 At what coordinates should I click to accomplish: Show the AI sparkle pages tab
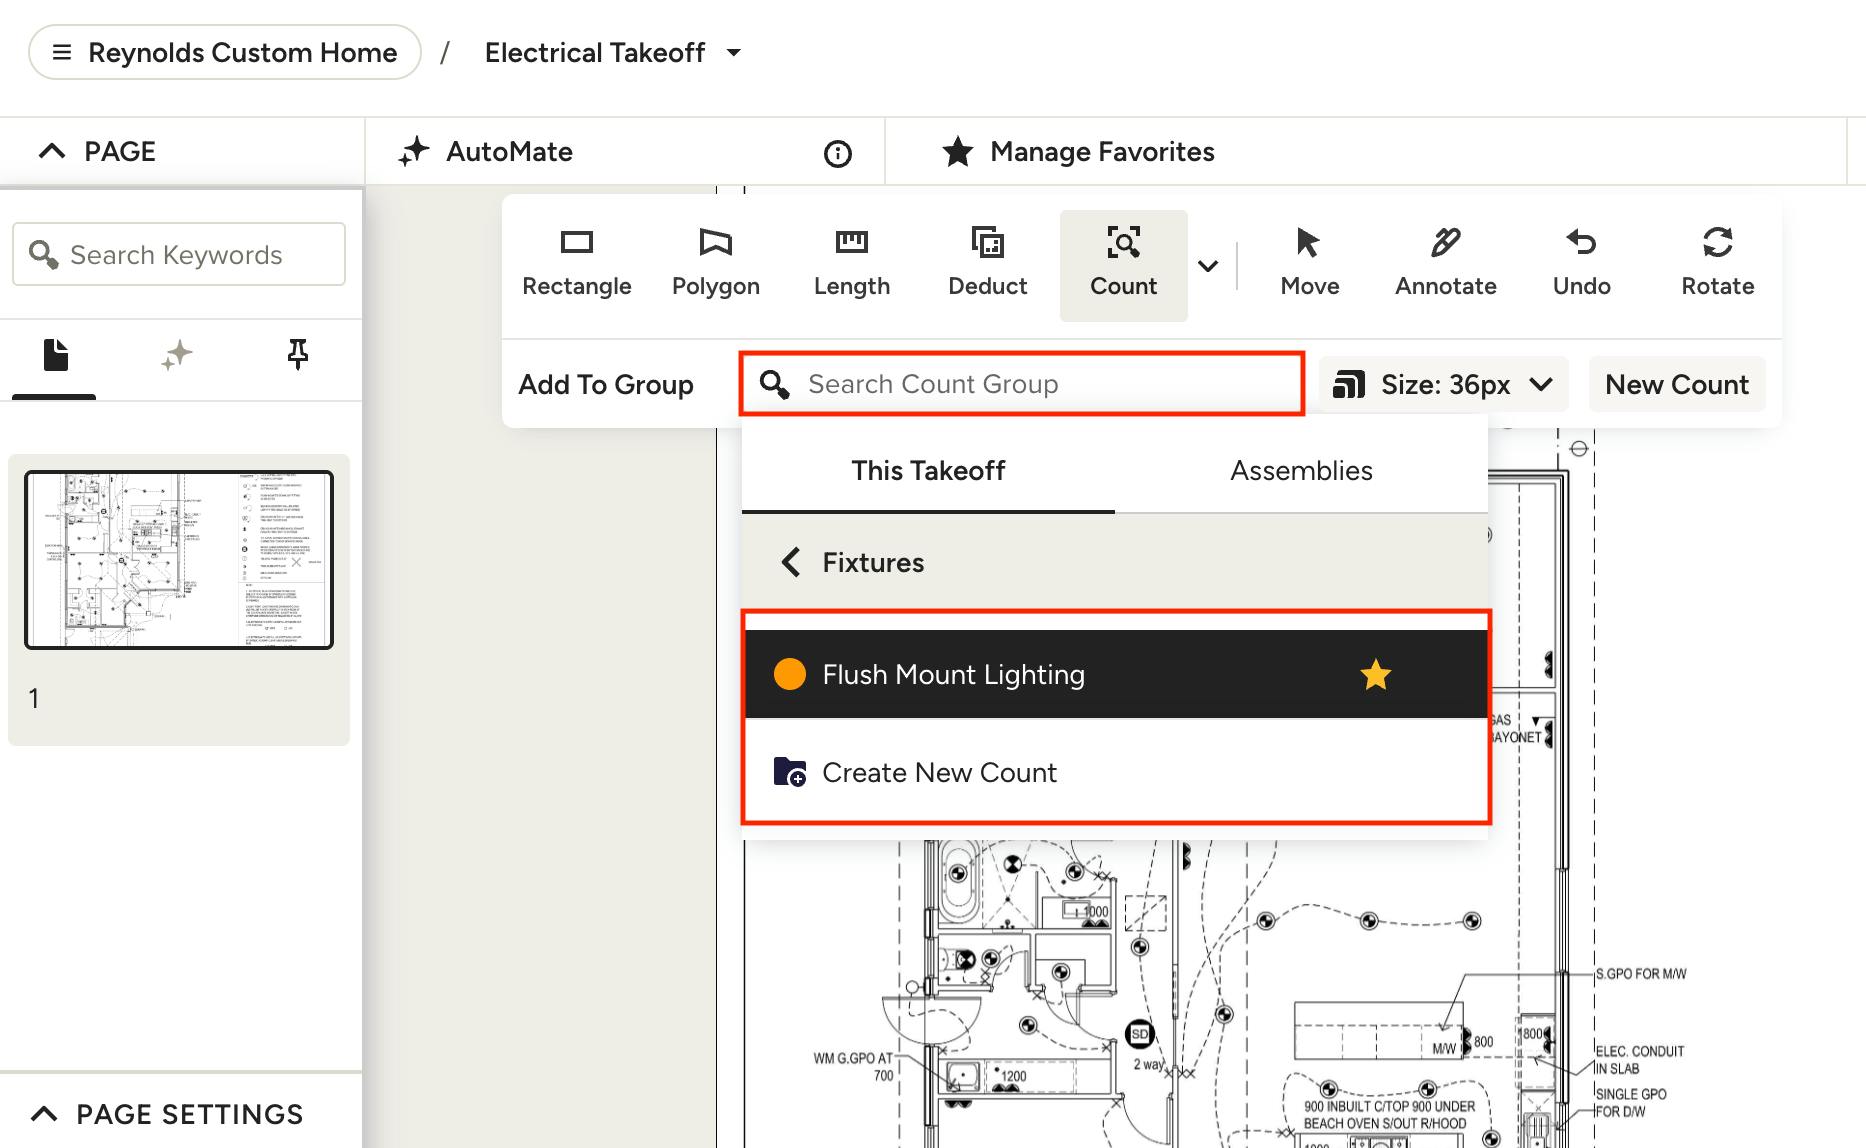pyautogui.click(x=177, y=355)
